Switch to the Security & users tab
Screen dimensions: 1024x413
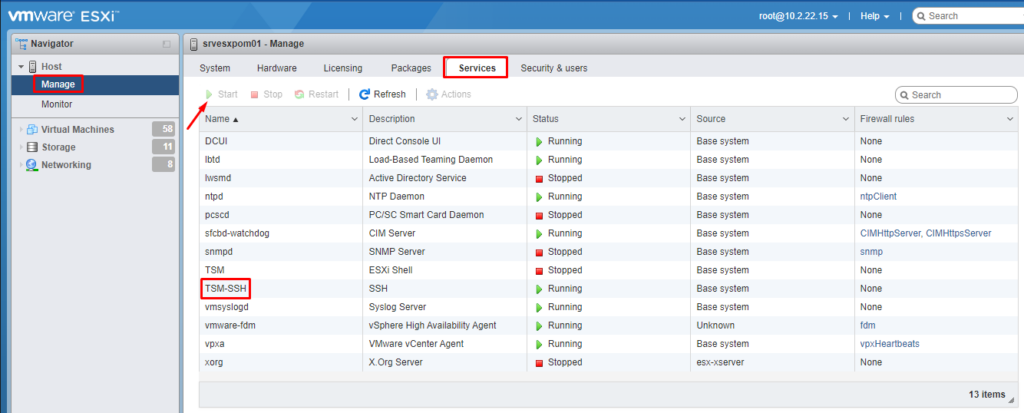(x=554, y=68)
